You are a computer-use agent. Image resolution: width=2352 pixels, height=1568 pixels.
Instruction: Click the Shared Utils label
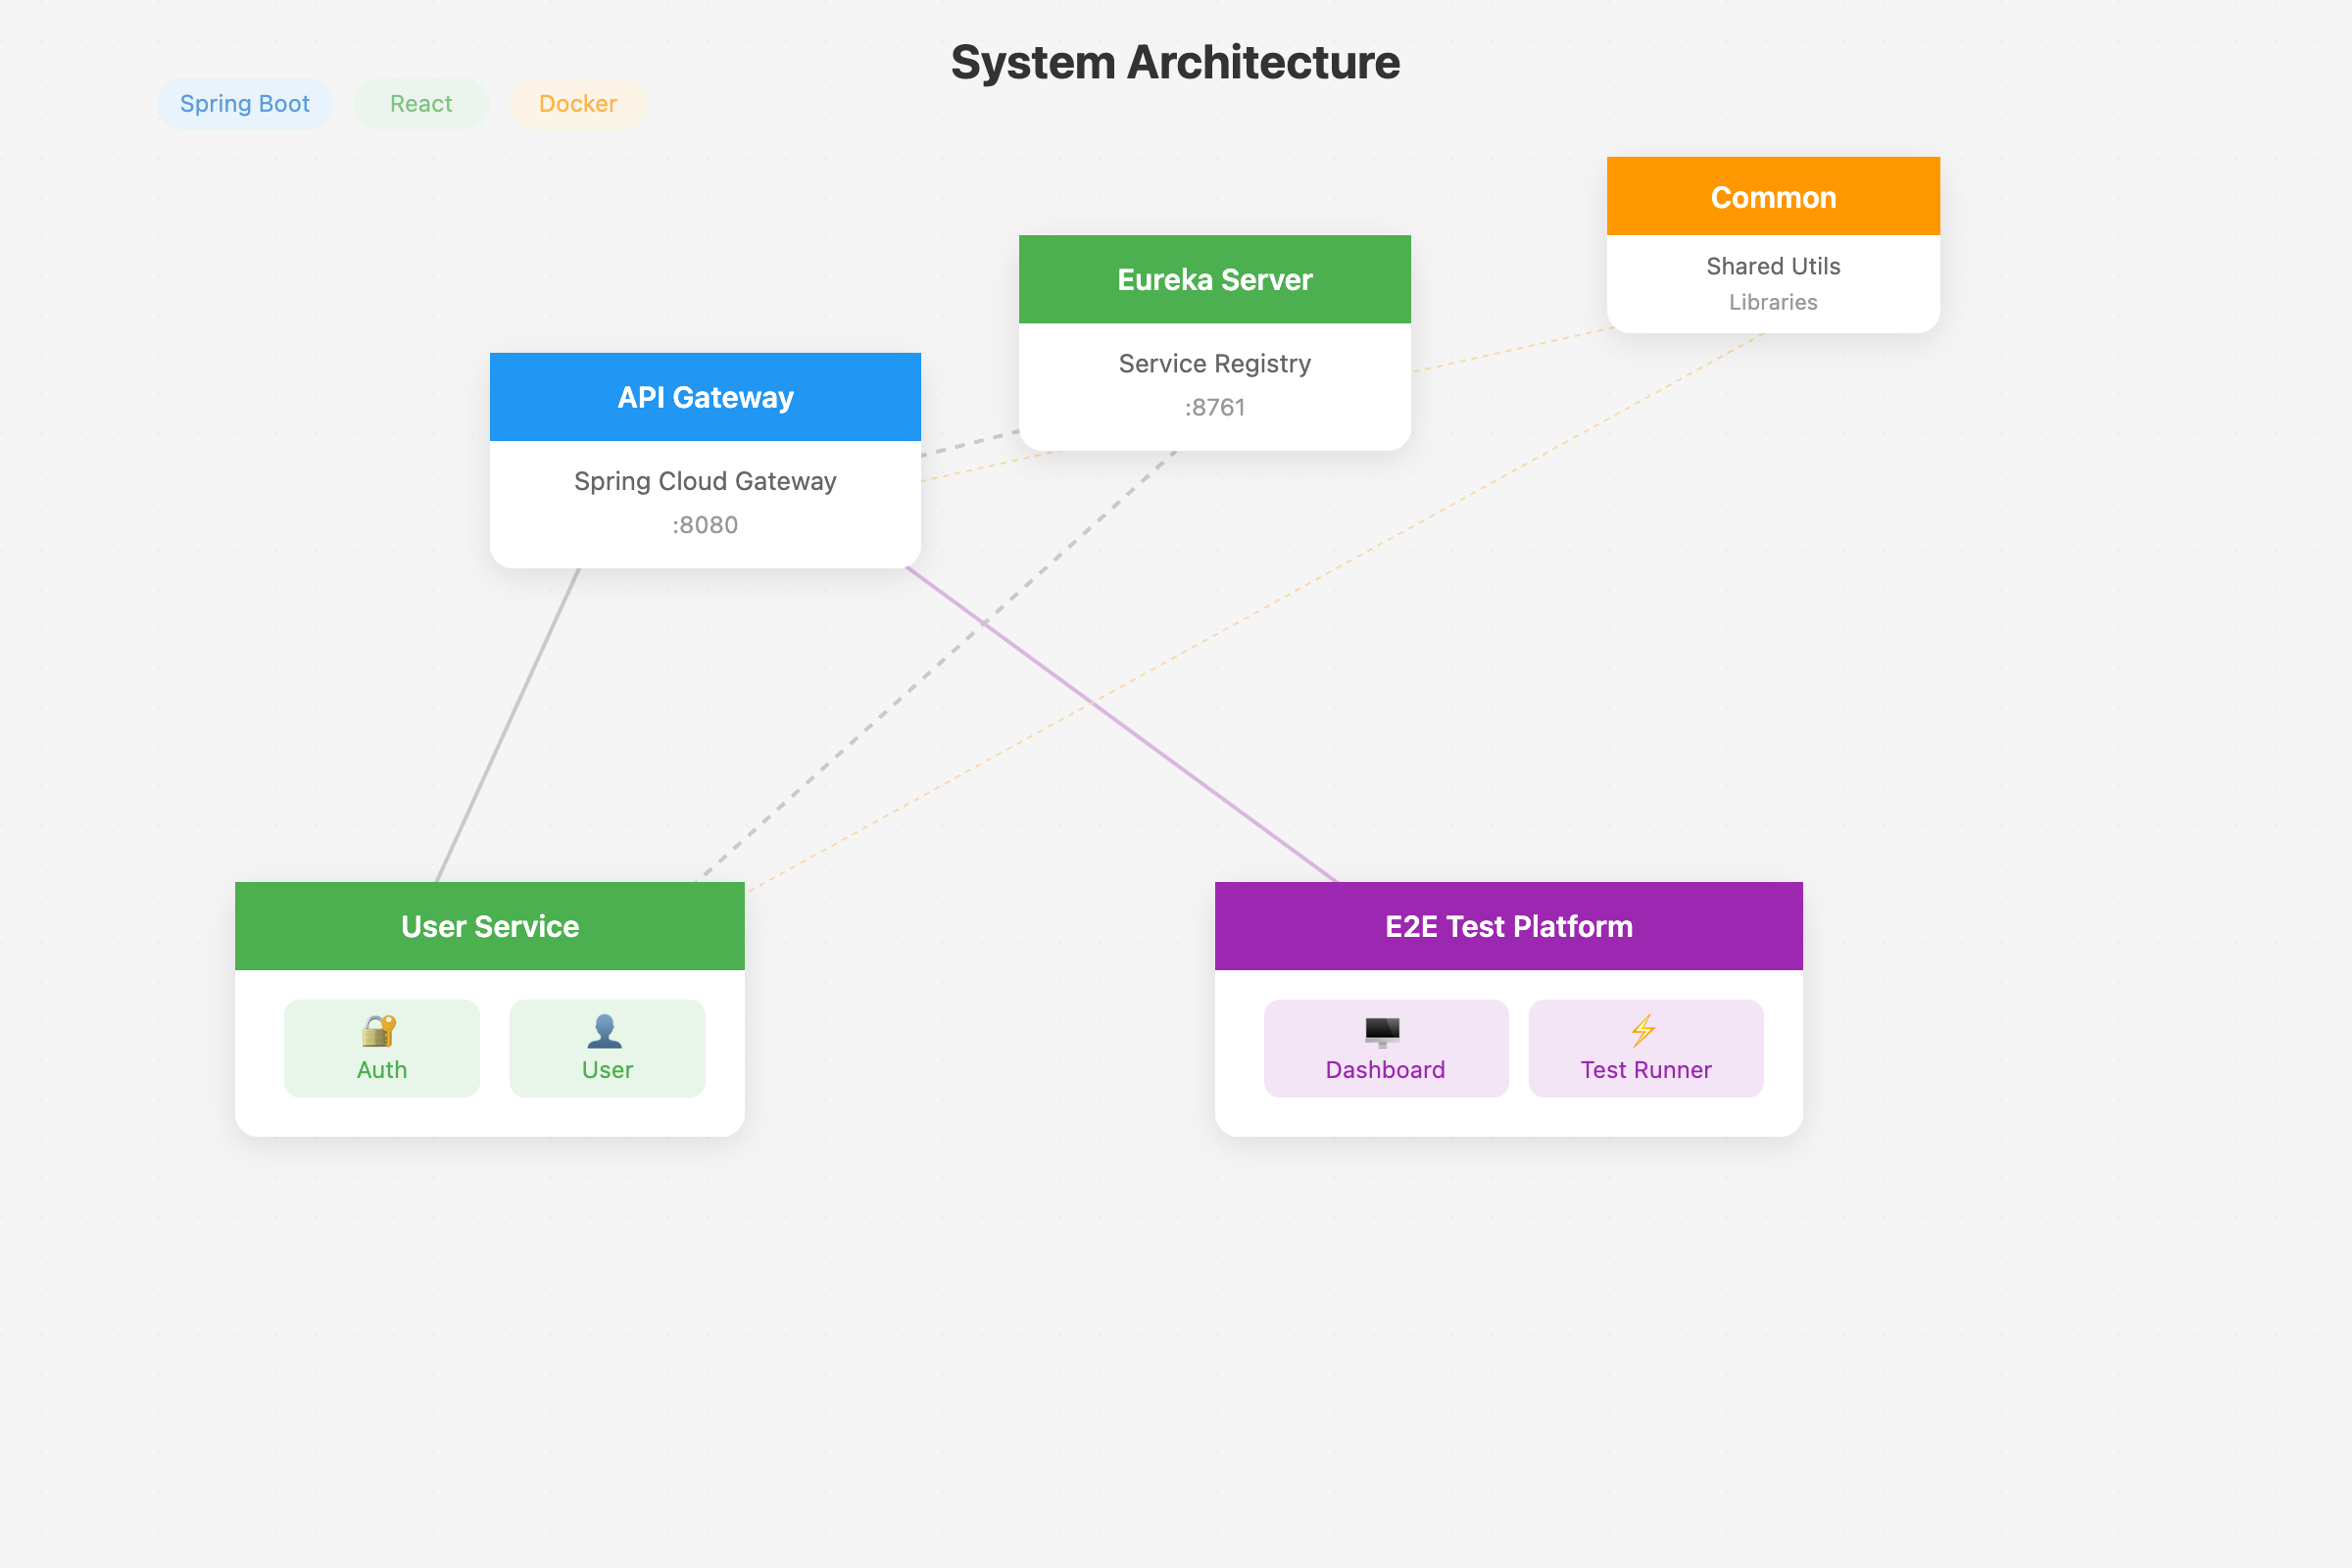tap(1772, 266)
